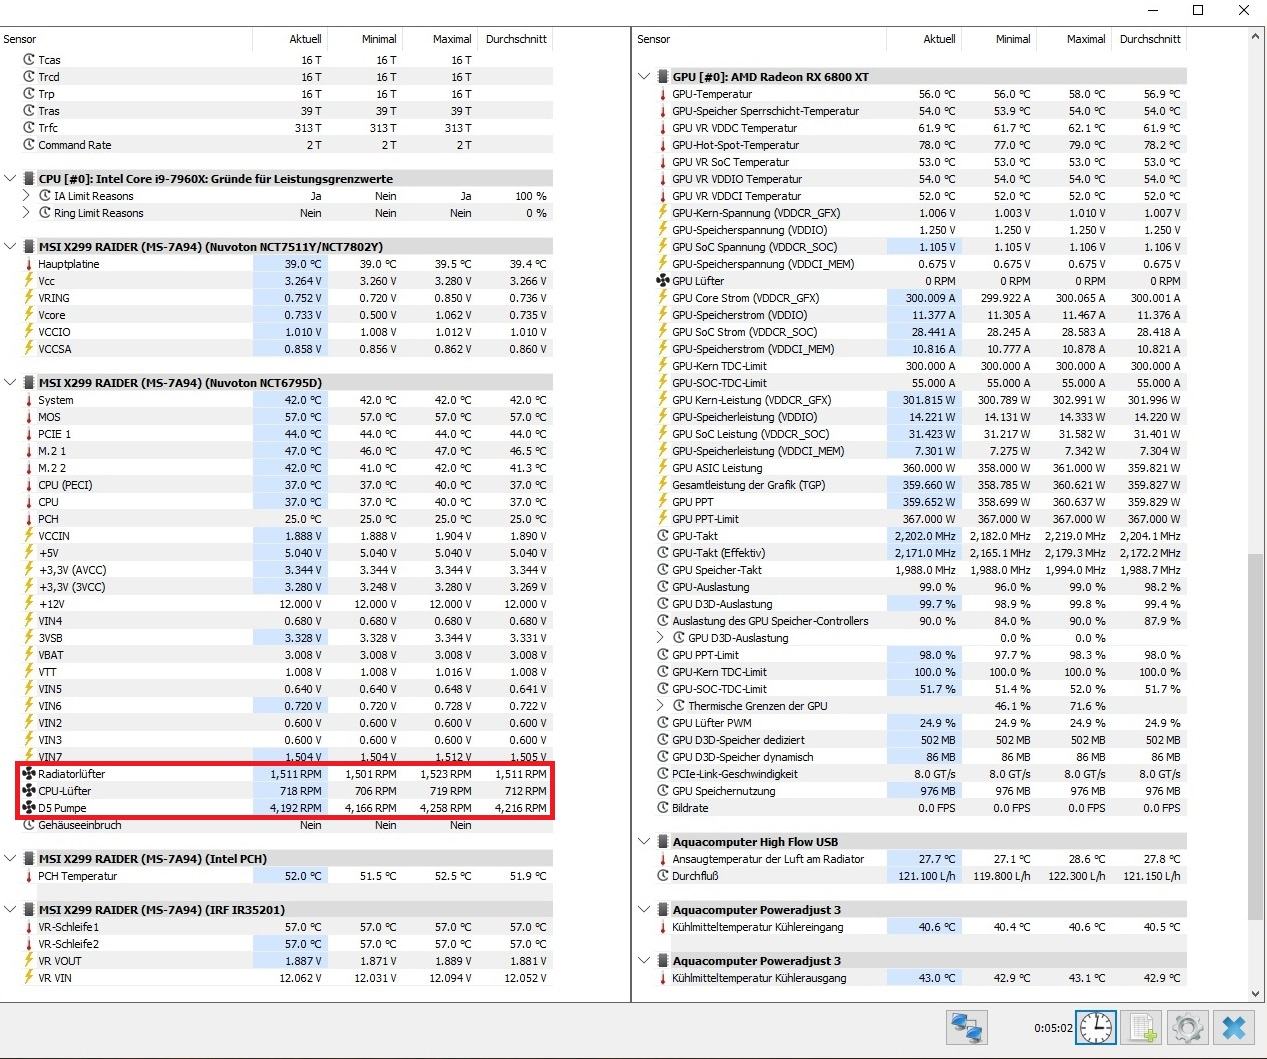Click left pane Sensor column header

click(x=126, y=39)
